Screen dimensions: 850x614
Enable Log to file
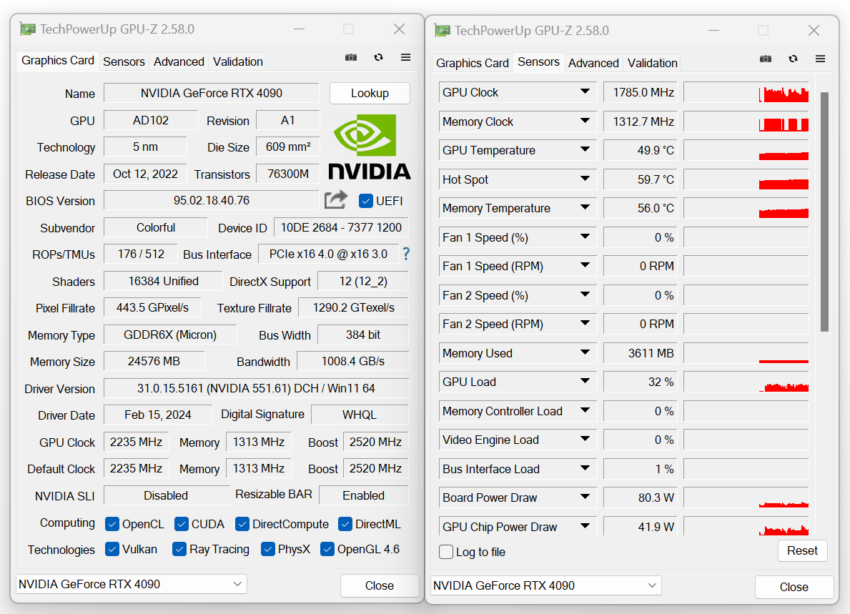tap(445, 552)
